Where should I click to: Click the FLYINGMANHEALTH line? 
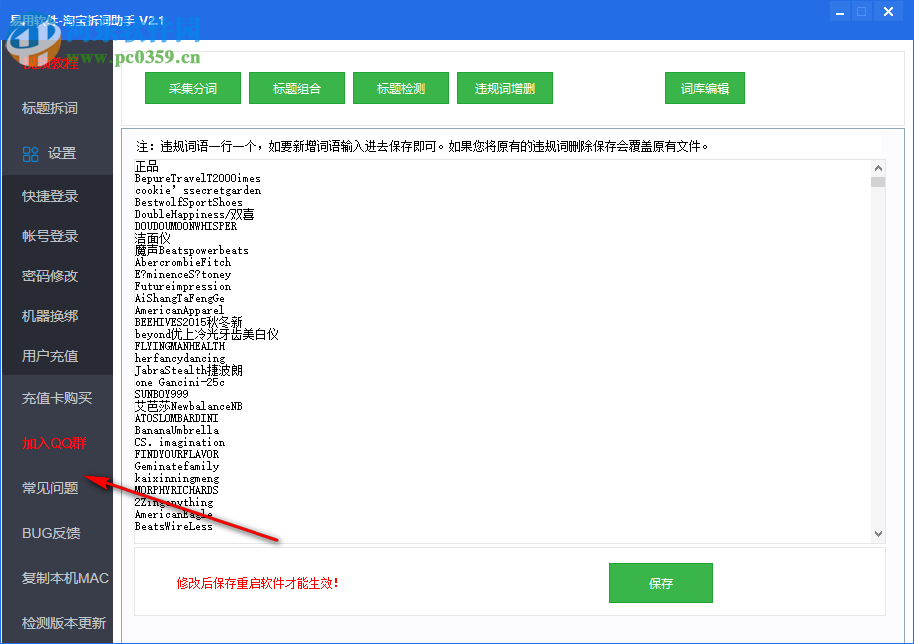180,346
